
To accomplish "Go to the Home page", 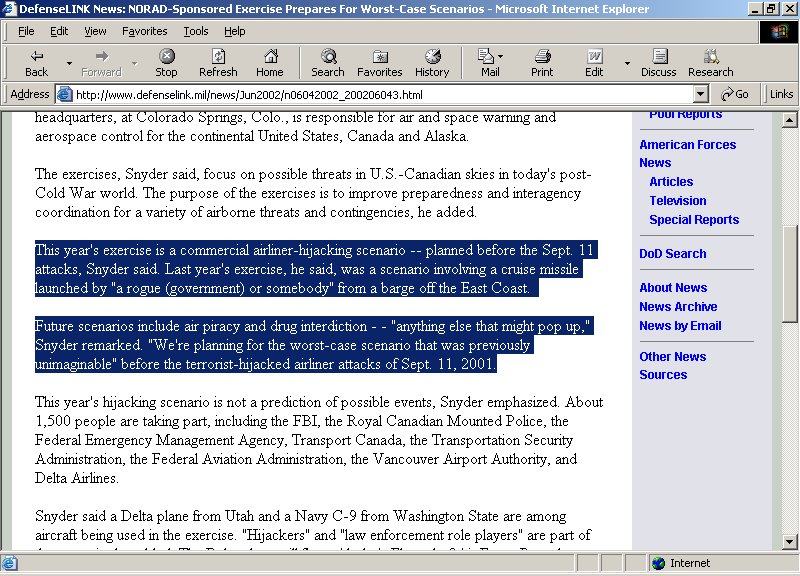I will (270, 63).
